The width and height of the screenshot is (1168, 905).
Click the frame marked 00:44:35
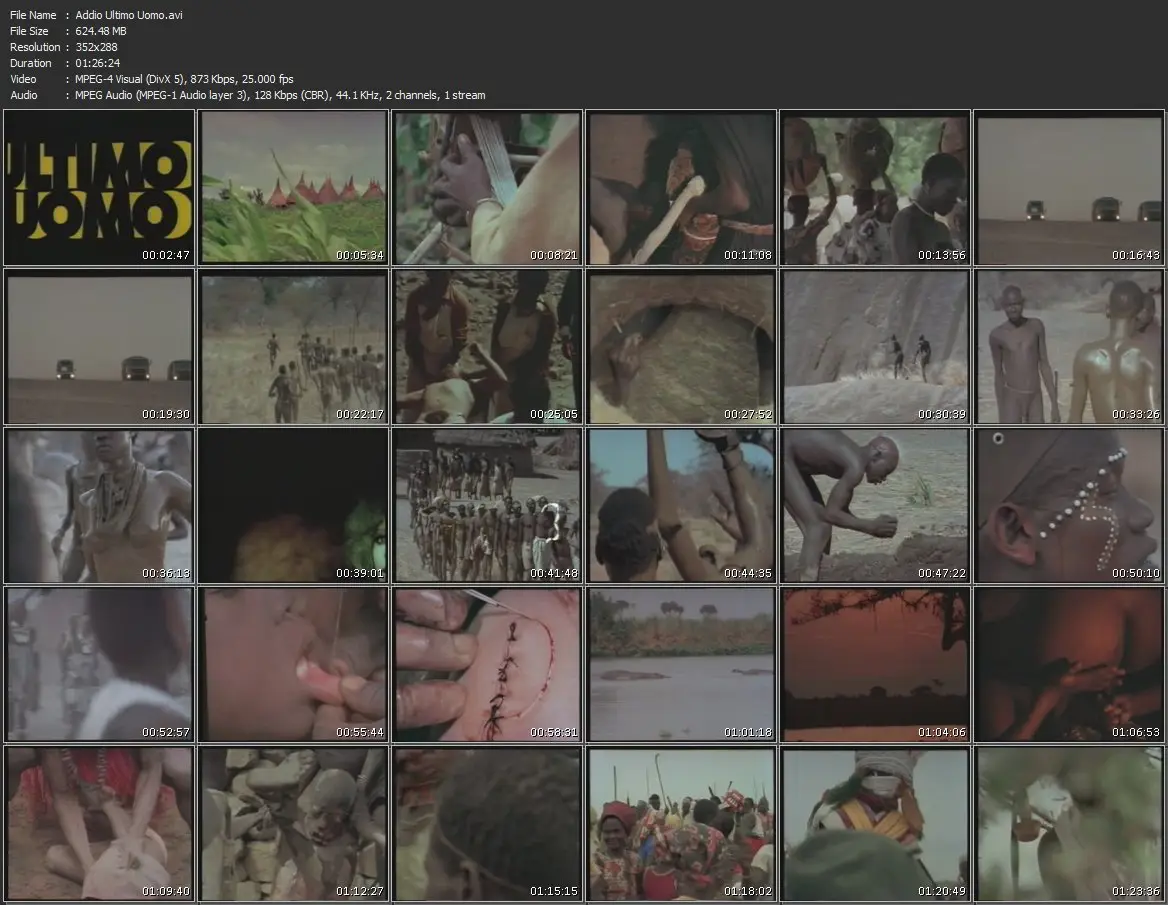(x=682, y=506)
